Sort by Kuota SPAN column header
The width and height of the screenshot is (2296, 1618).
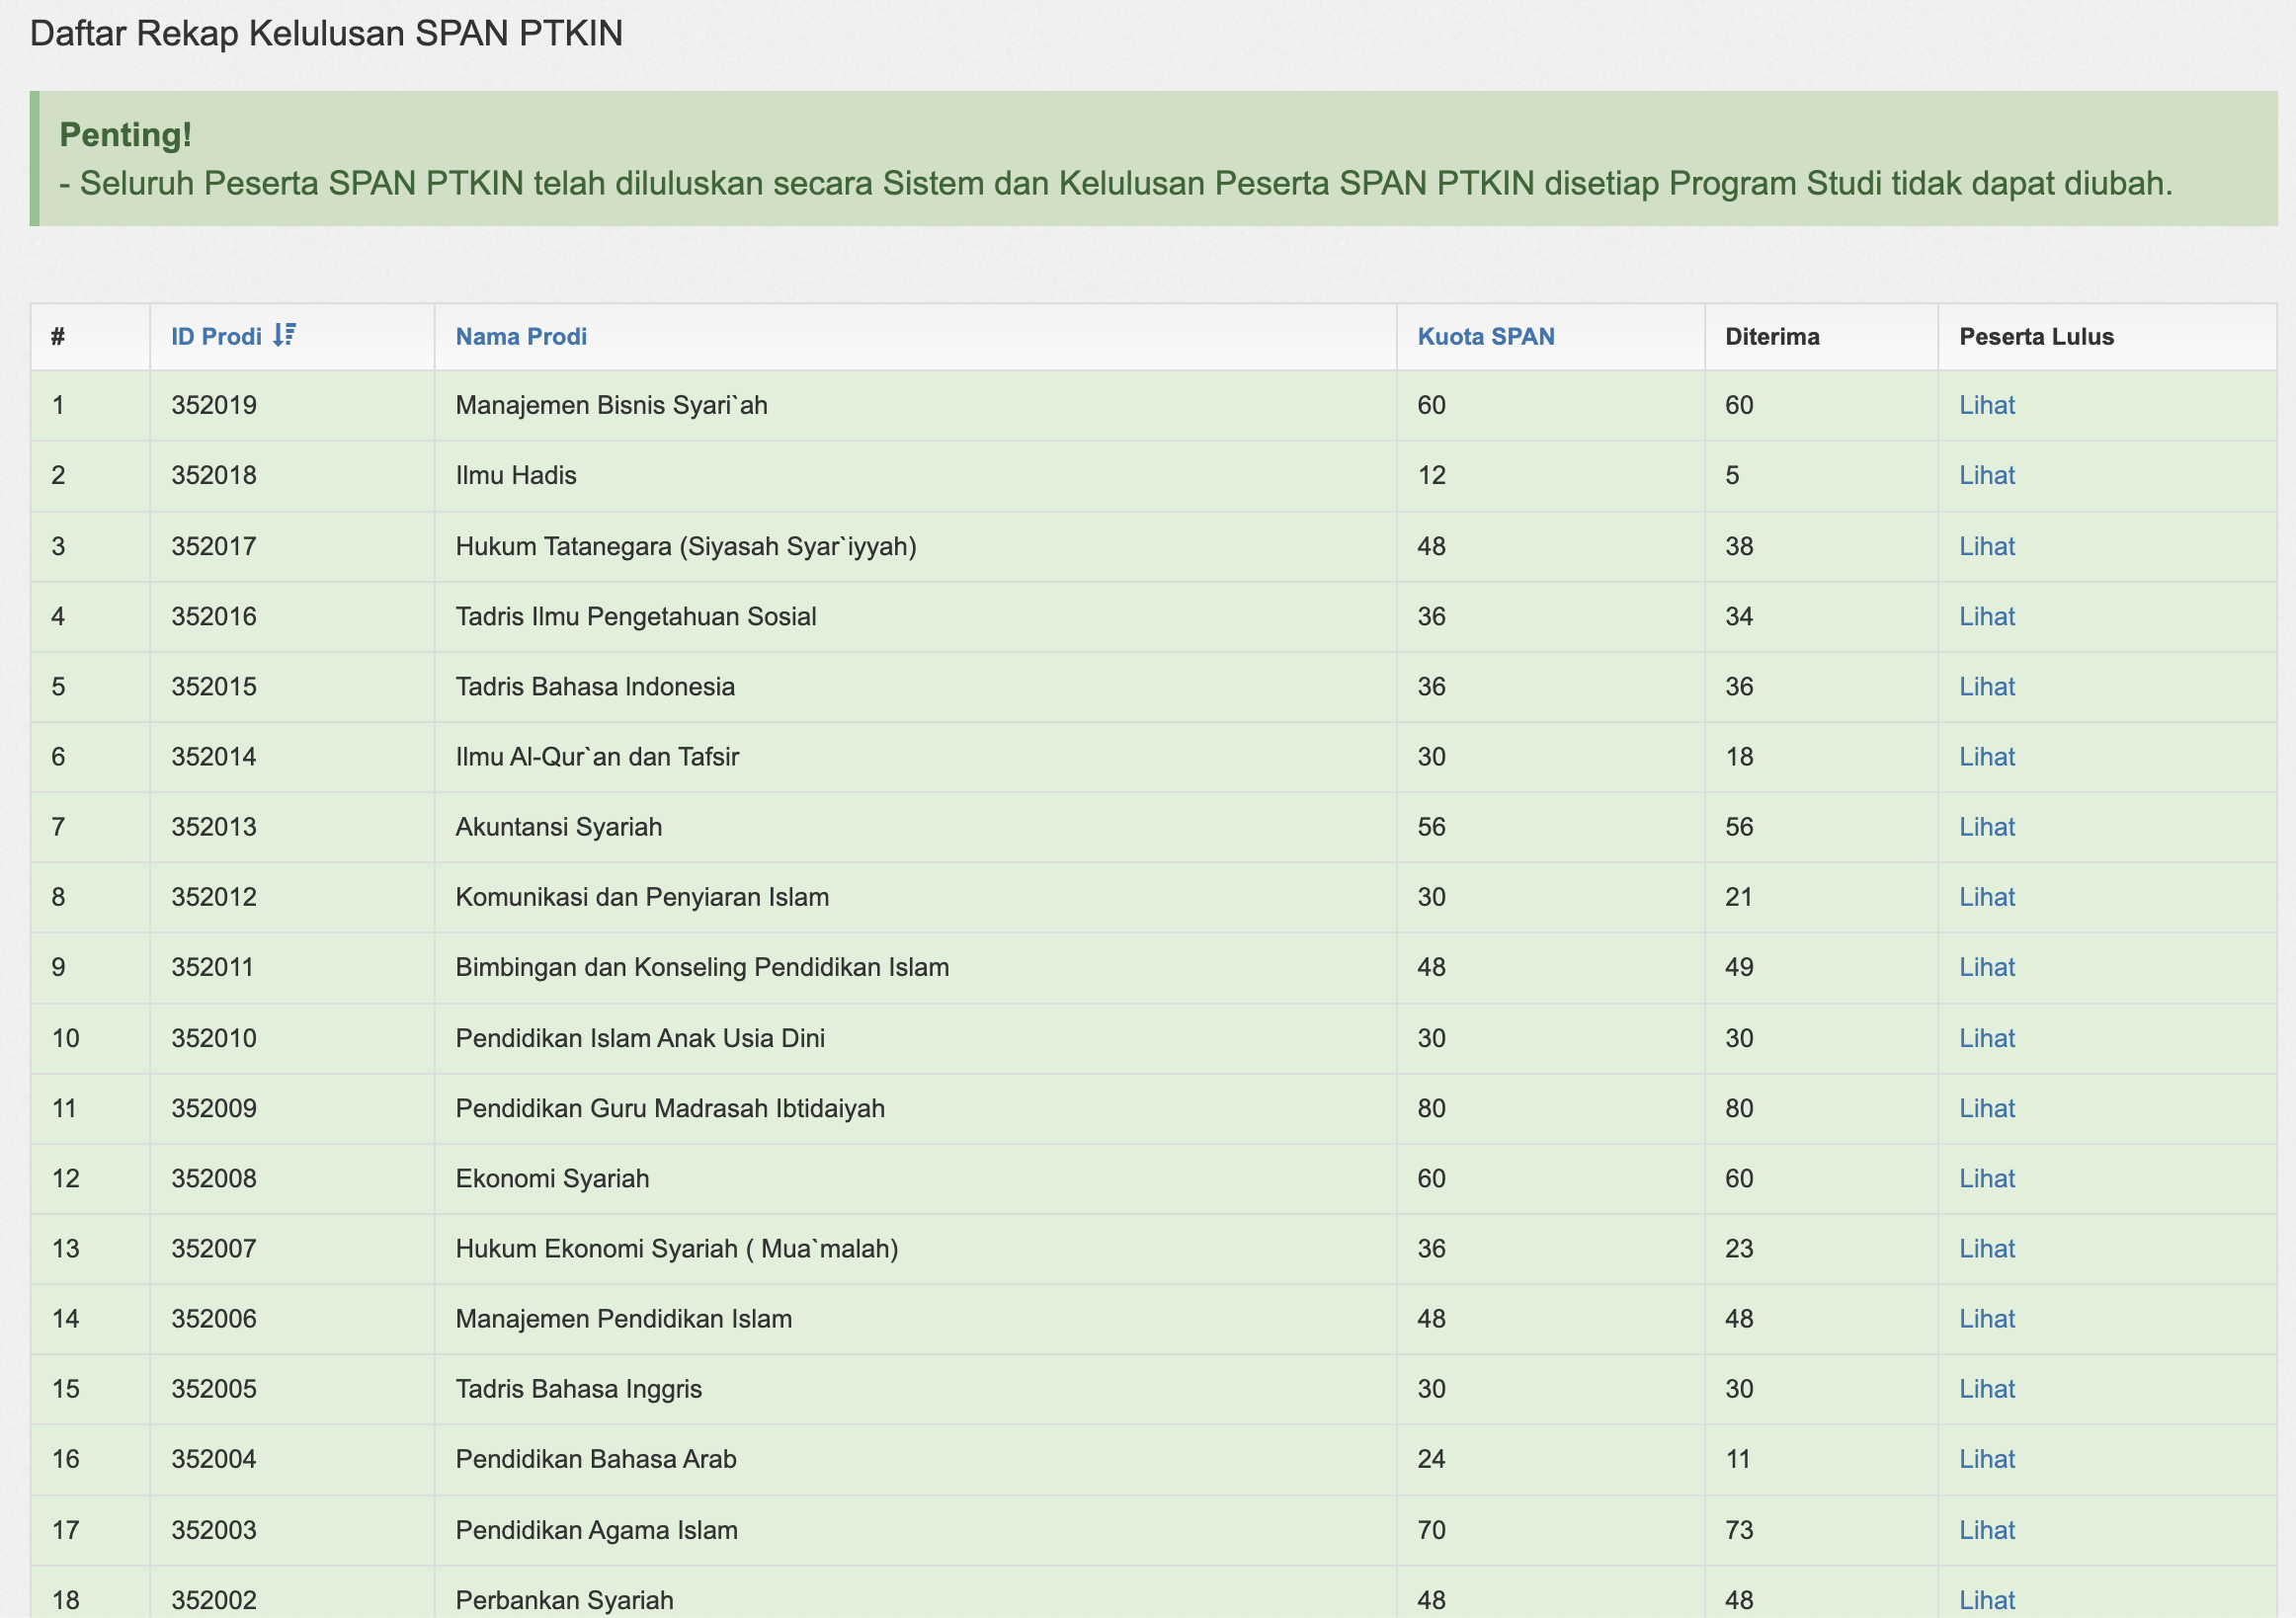pyautogui.click(x=1486, y=336)
